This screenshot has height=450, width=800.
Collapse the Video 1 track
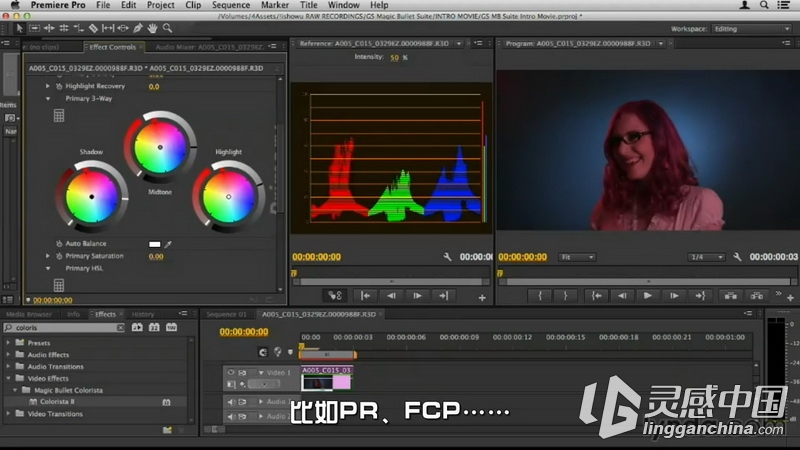261,373
